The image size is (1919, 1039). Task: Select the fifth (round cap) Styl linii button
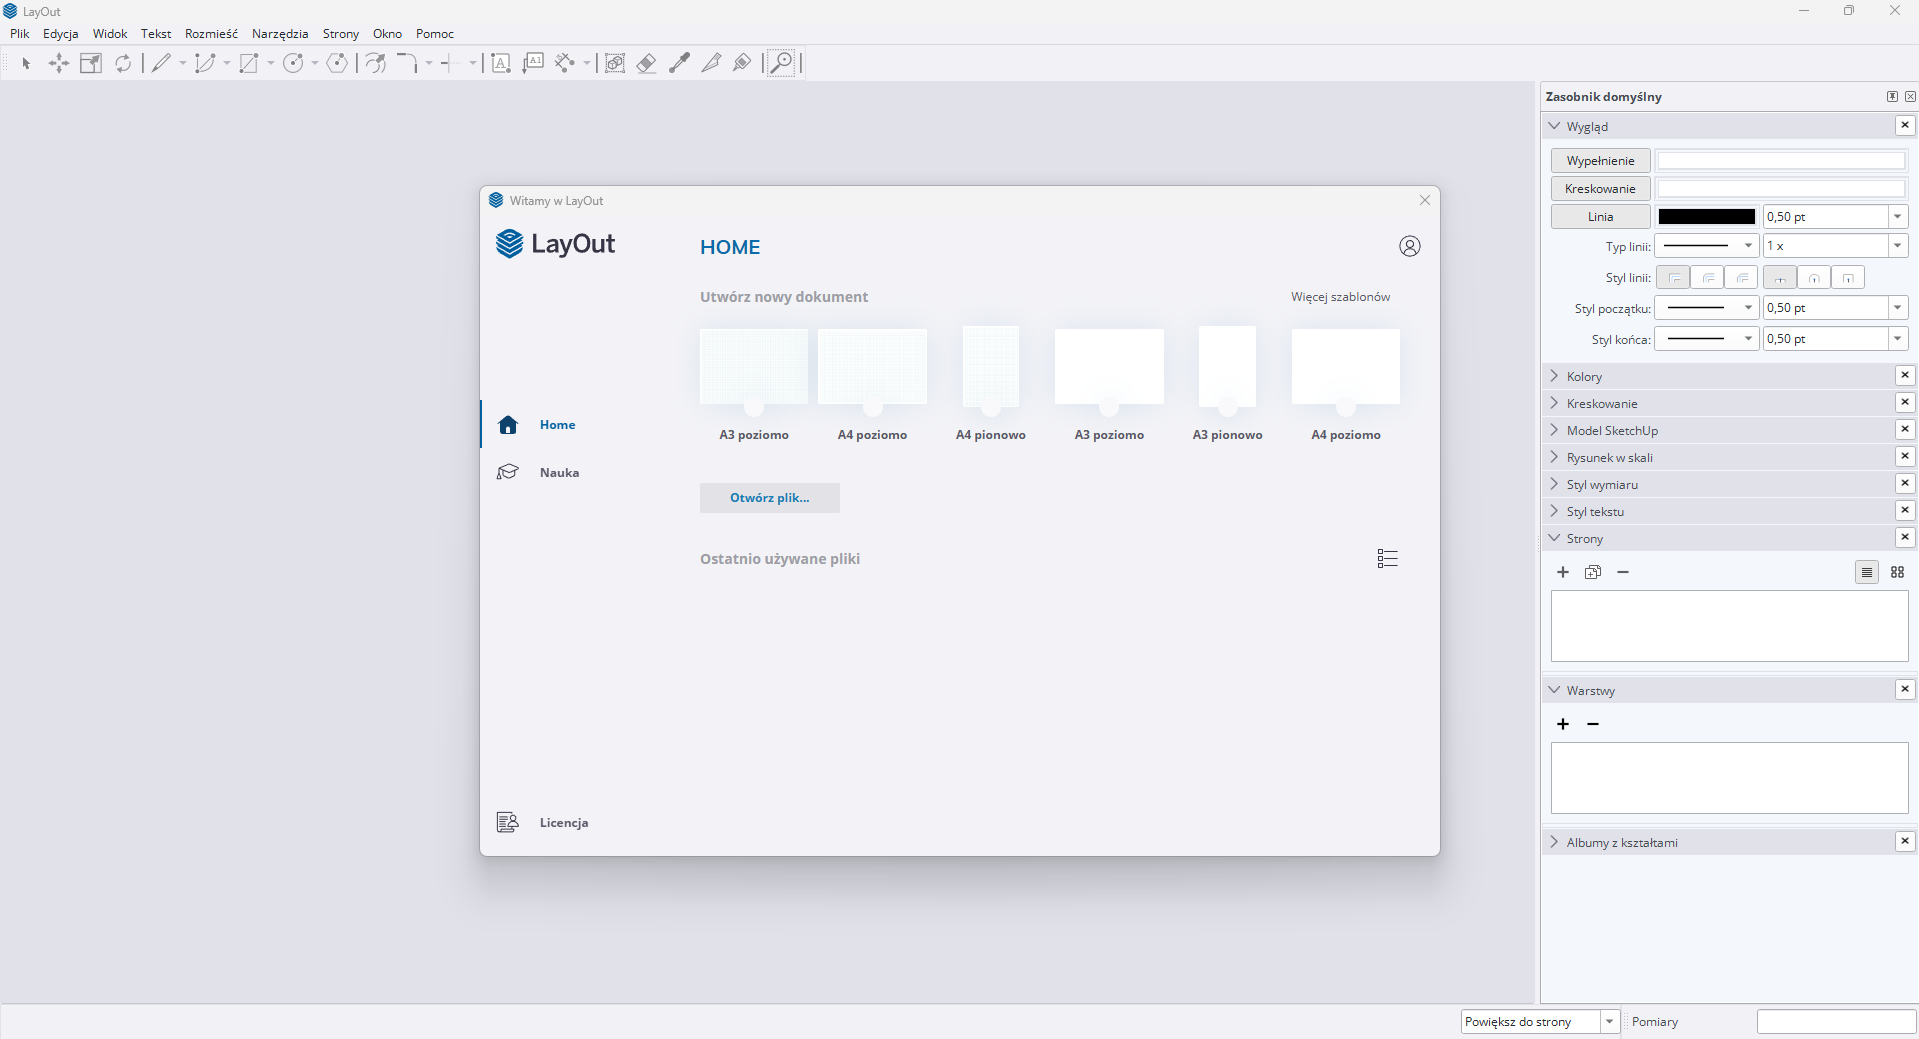(x=1814, y=277)
